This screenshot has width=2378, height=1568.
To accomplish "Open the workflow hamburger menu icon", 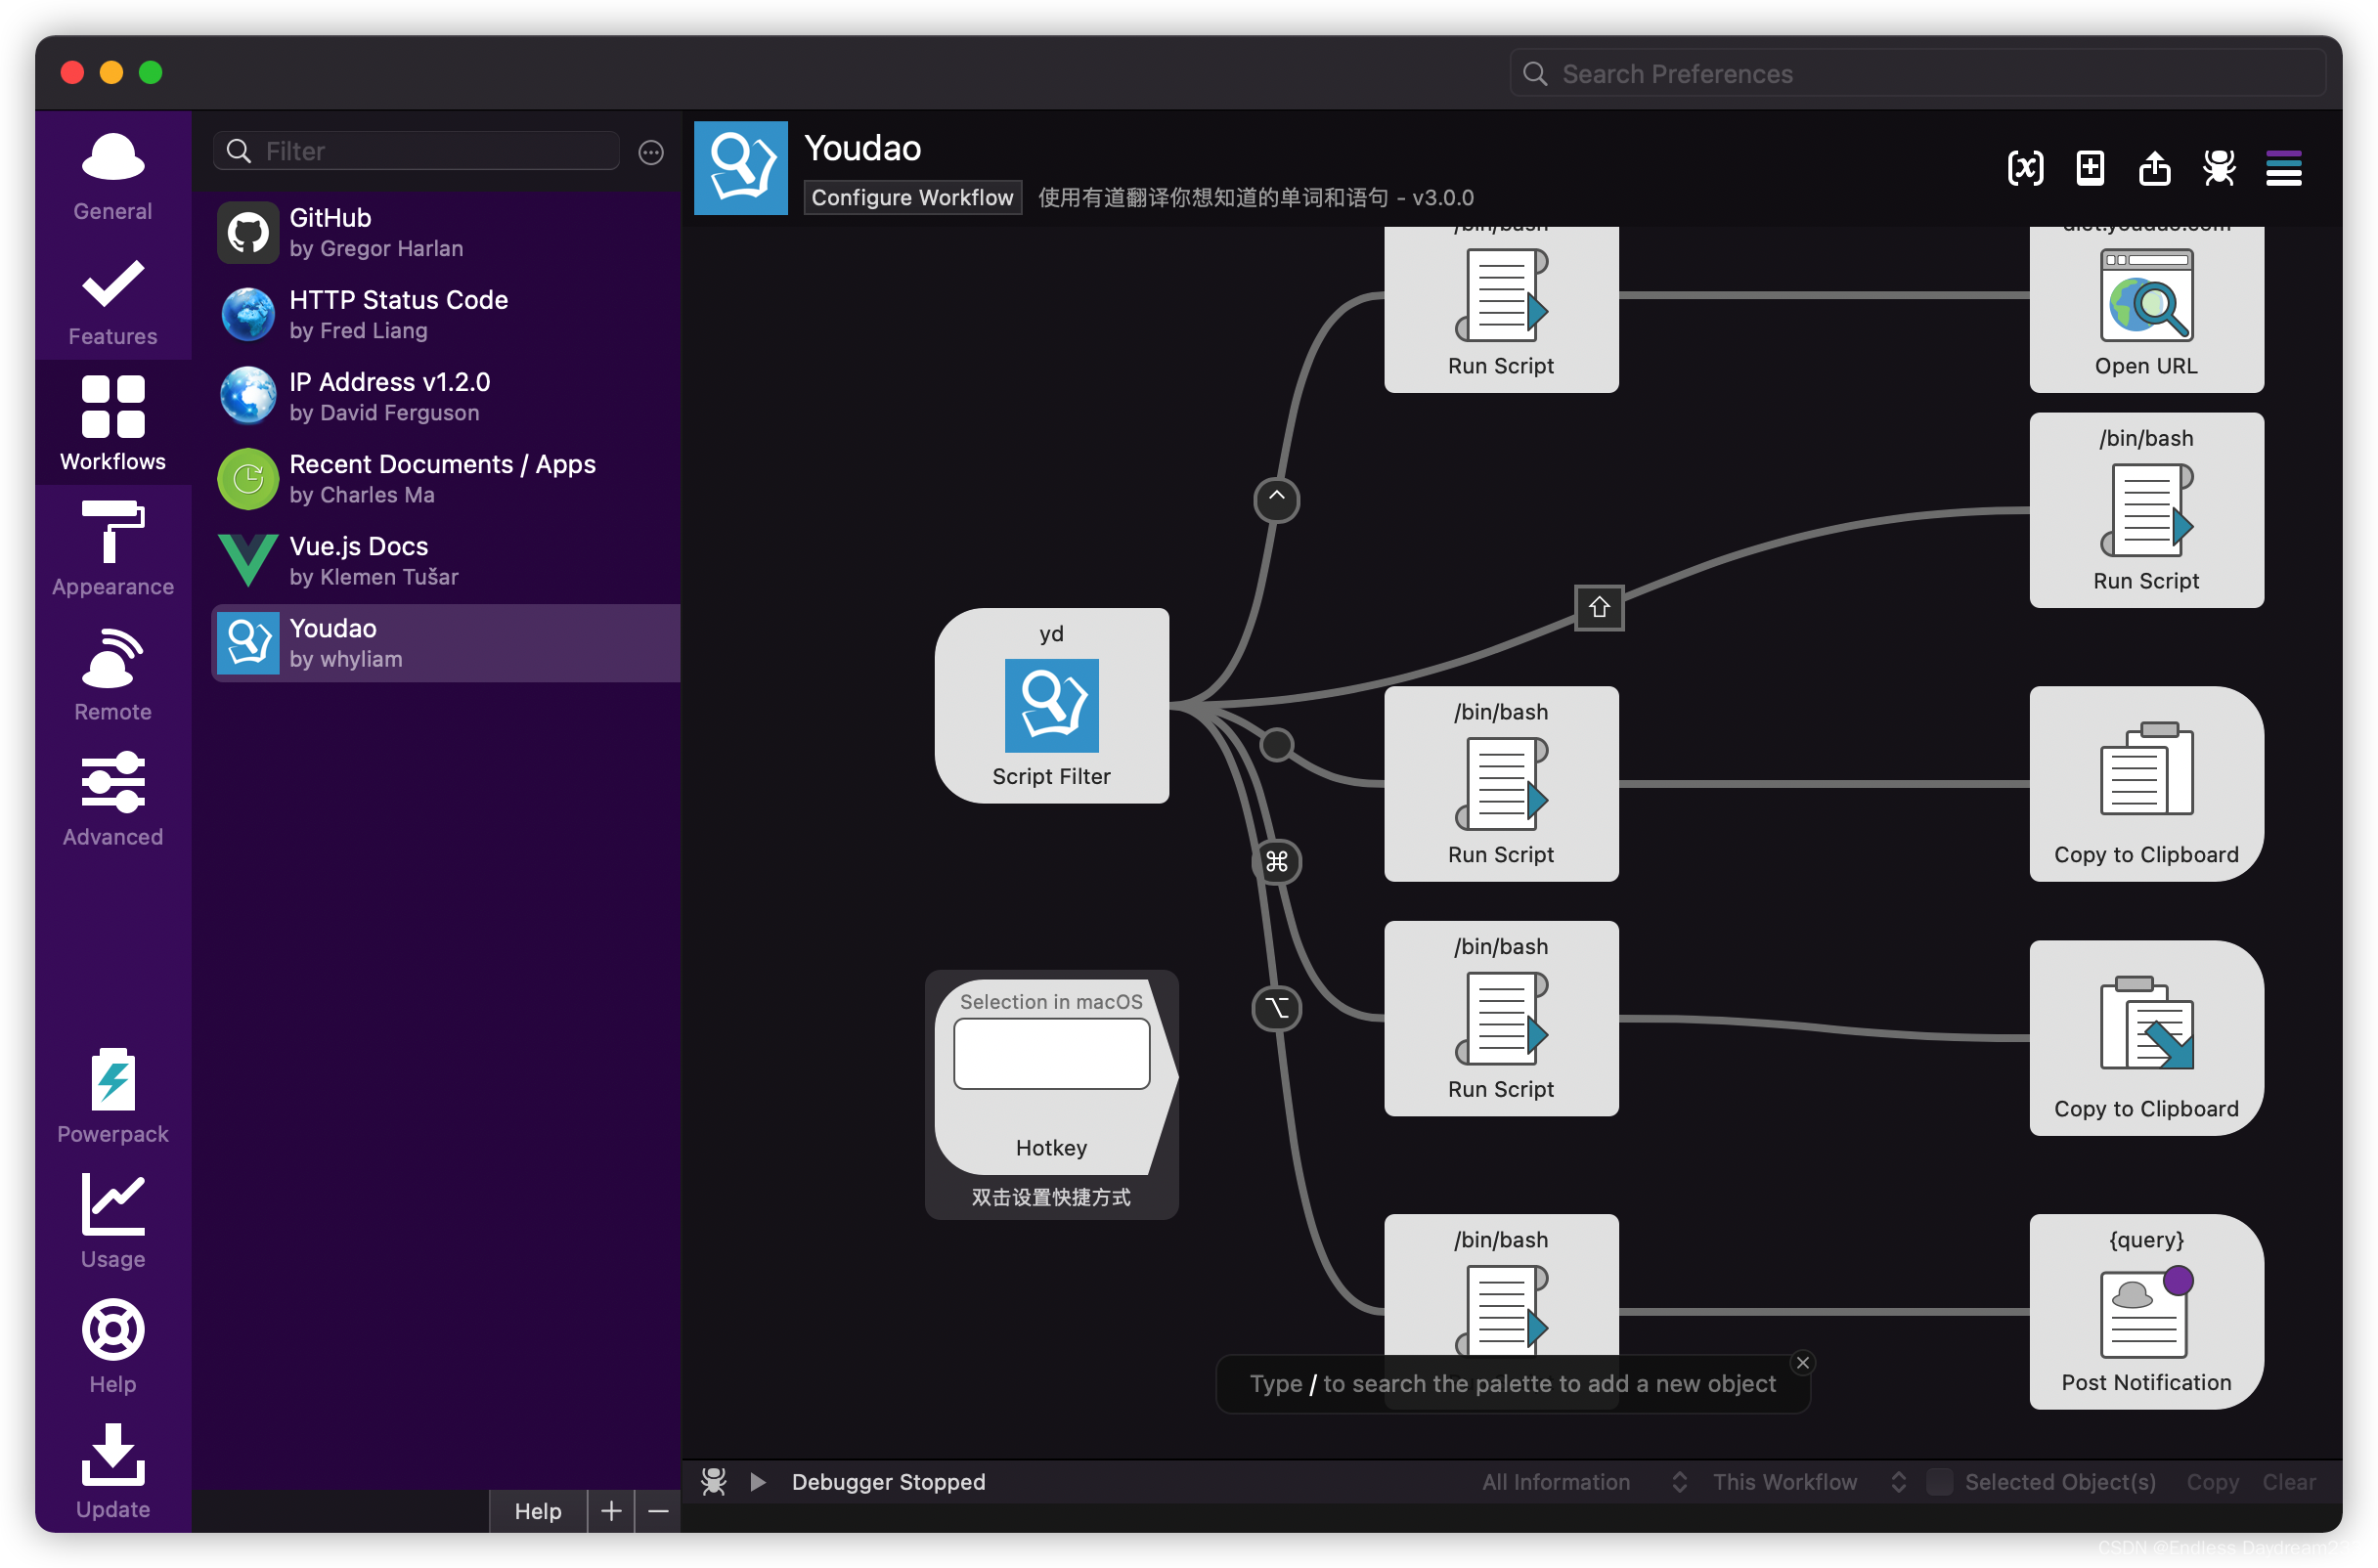I will click(x=2283, y=168).
